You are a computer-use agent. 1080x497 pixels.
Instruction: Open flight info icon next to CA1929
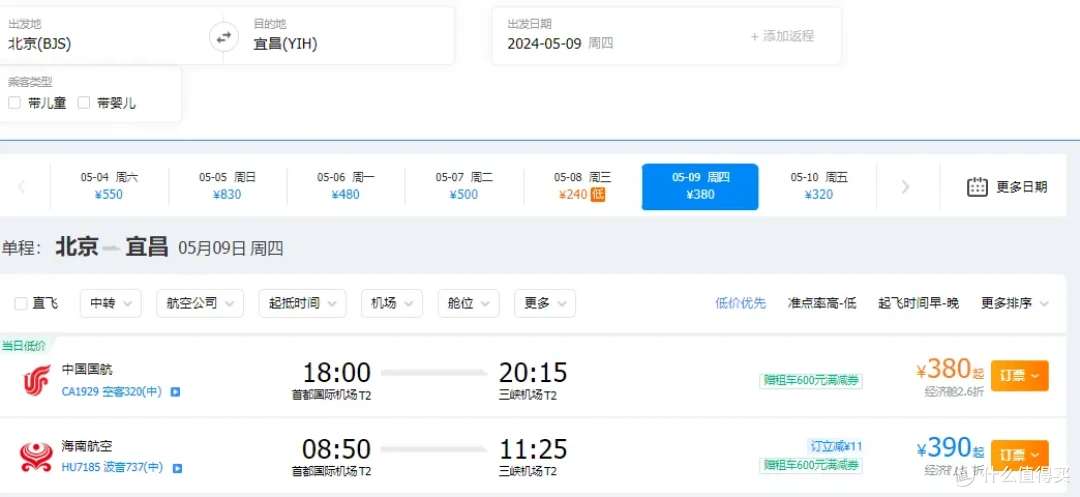(x=176, y=392)
